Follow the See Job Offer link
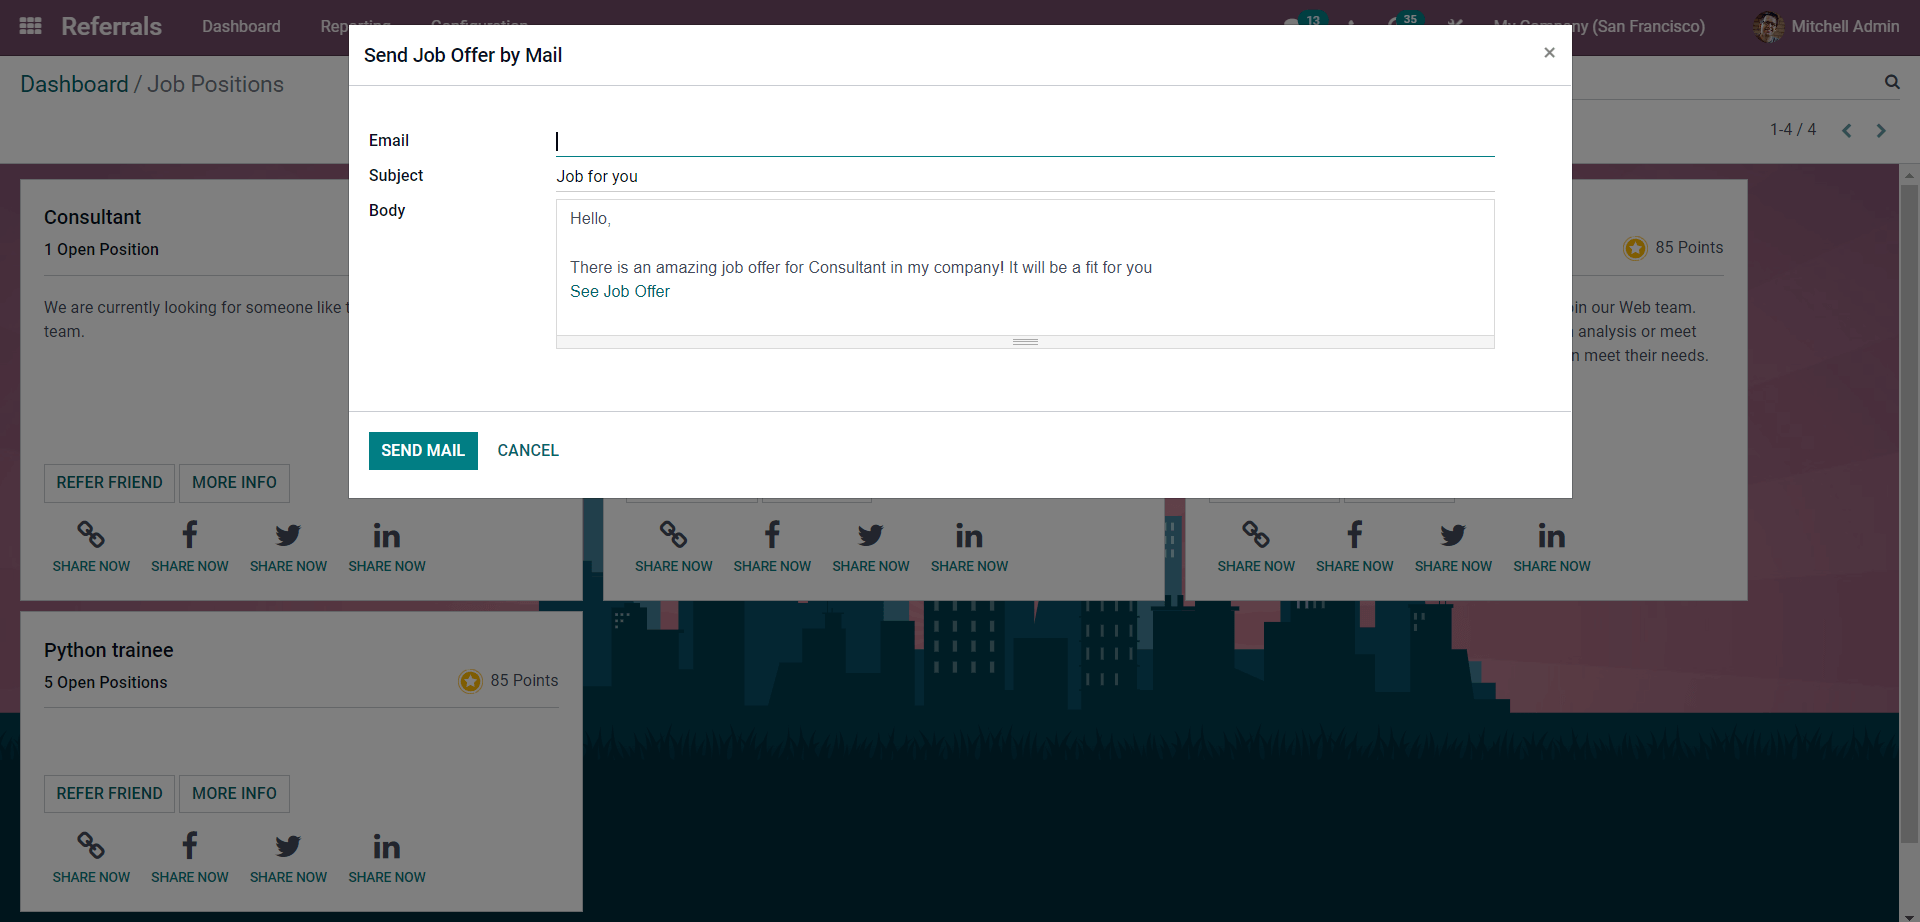Screen dimensions: 1920x922 [x=620, y=291]
